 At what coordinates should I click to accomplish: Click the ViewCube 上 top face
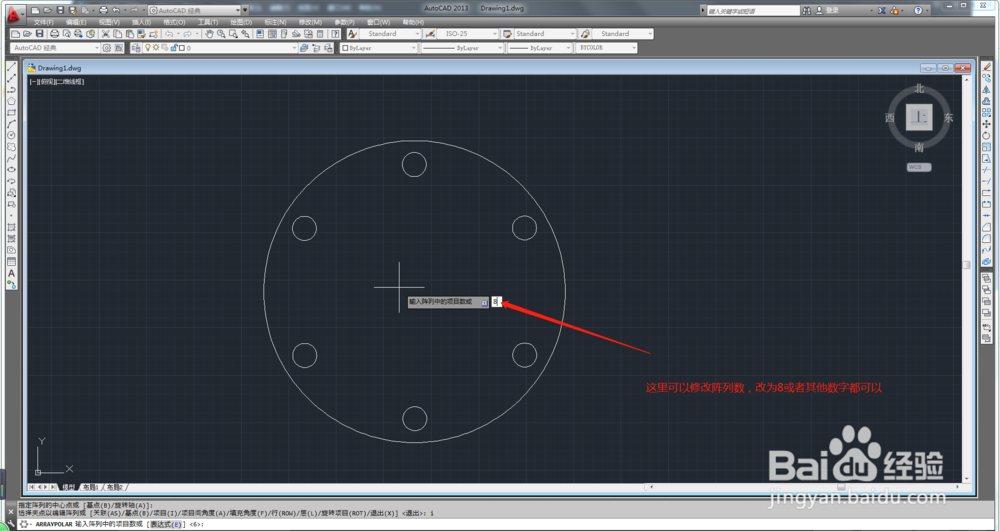919,117
